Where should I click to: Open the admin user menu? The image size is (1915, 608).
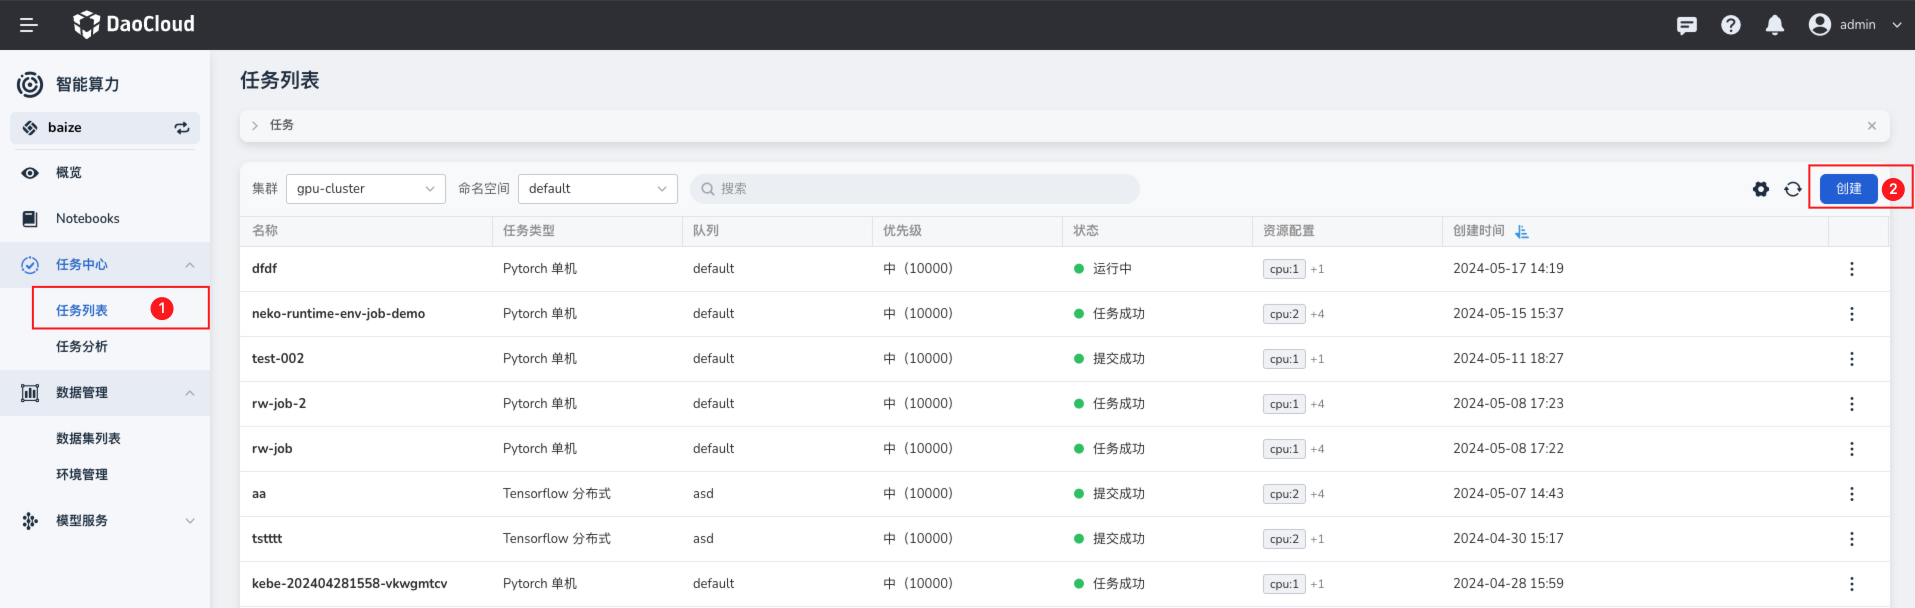1856,25
